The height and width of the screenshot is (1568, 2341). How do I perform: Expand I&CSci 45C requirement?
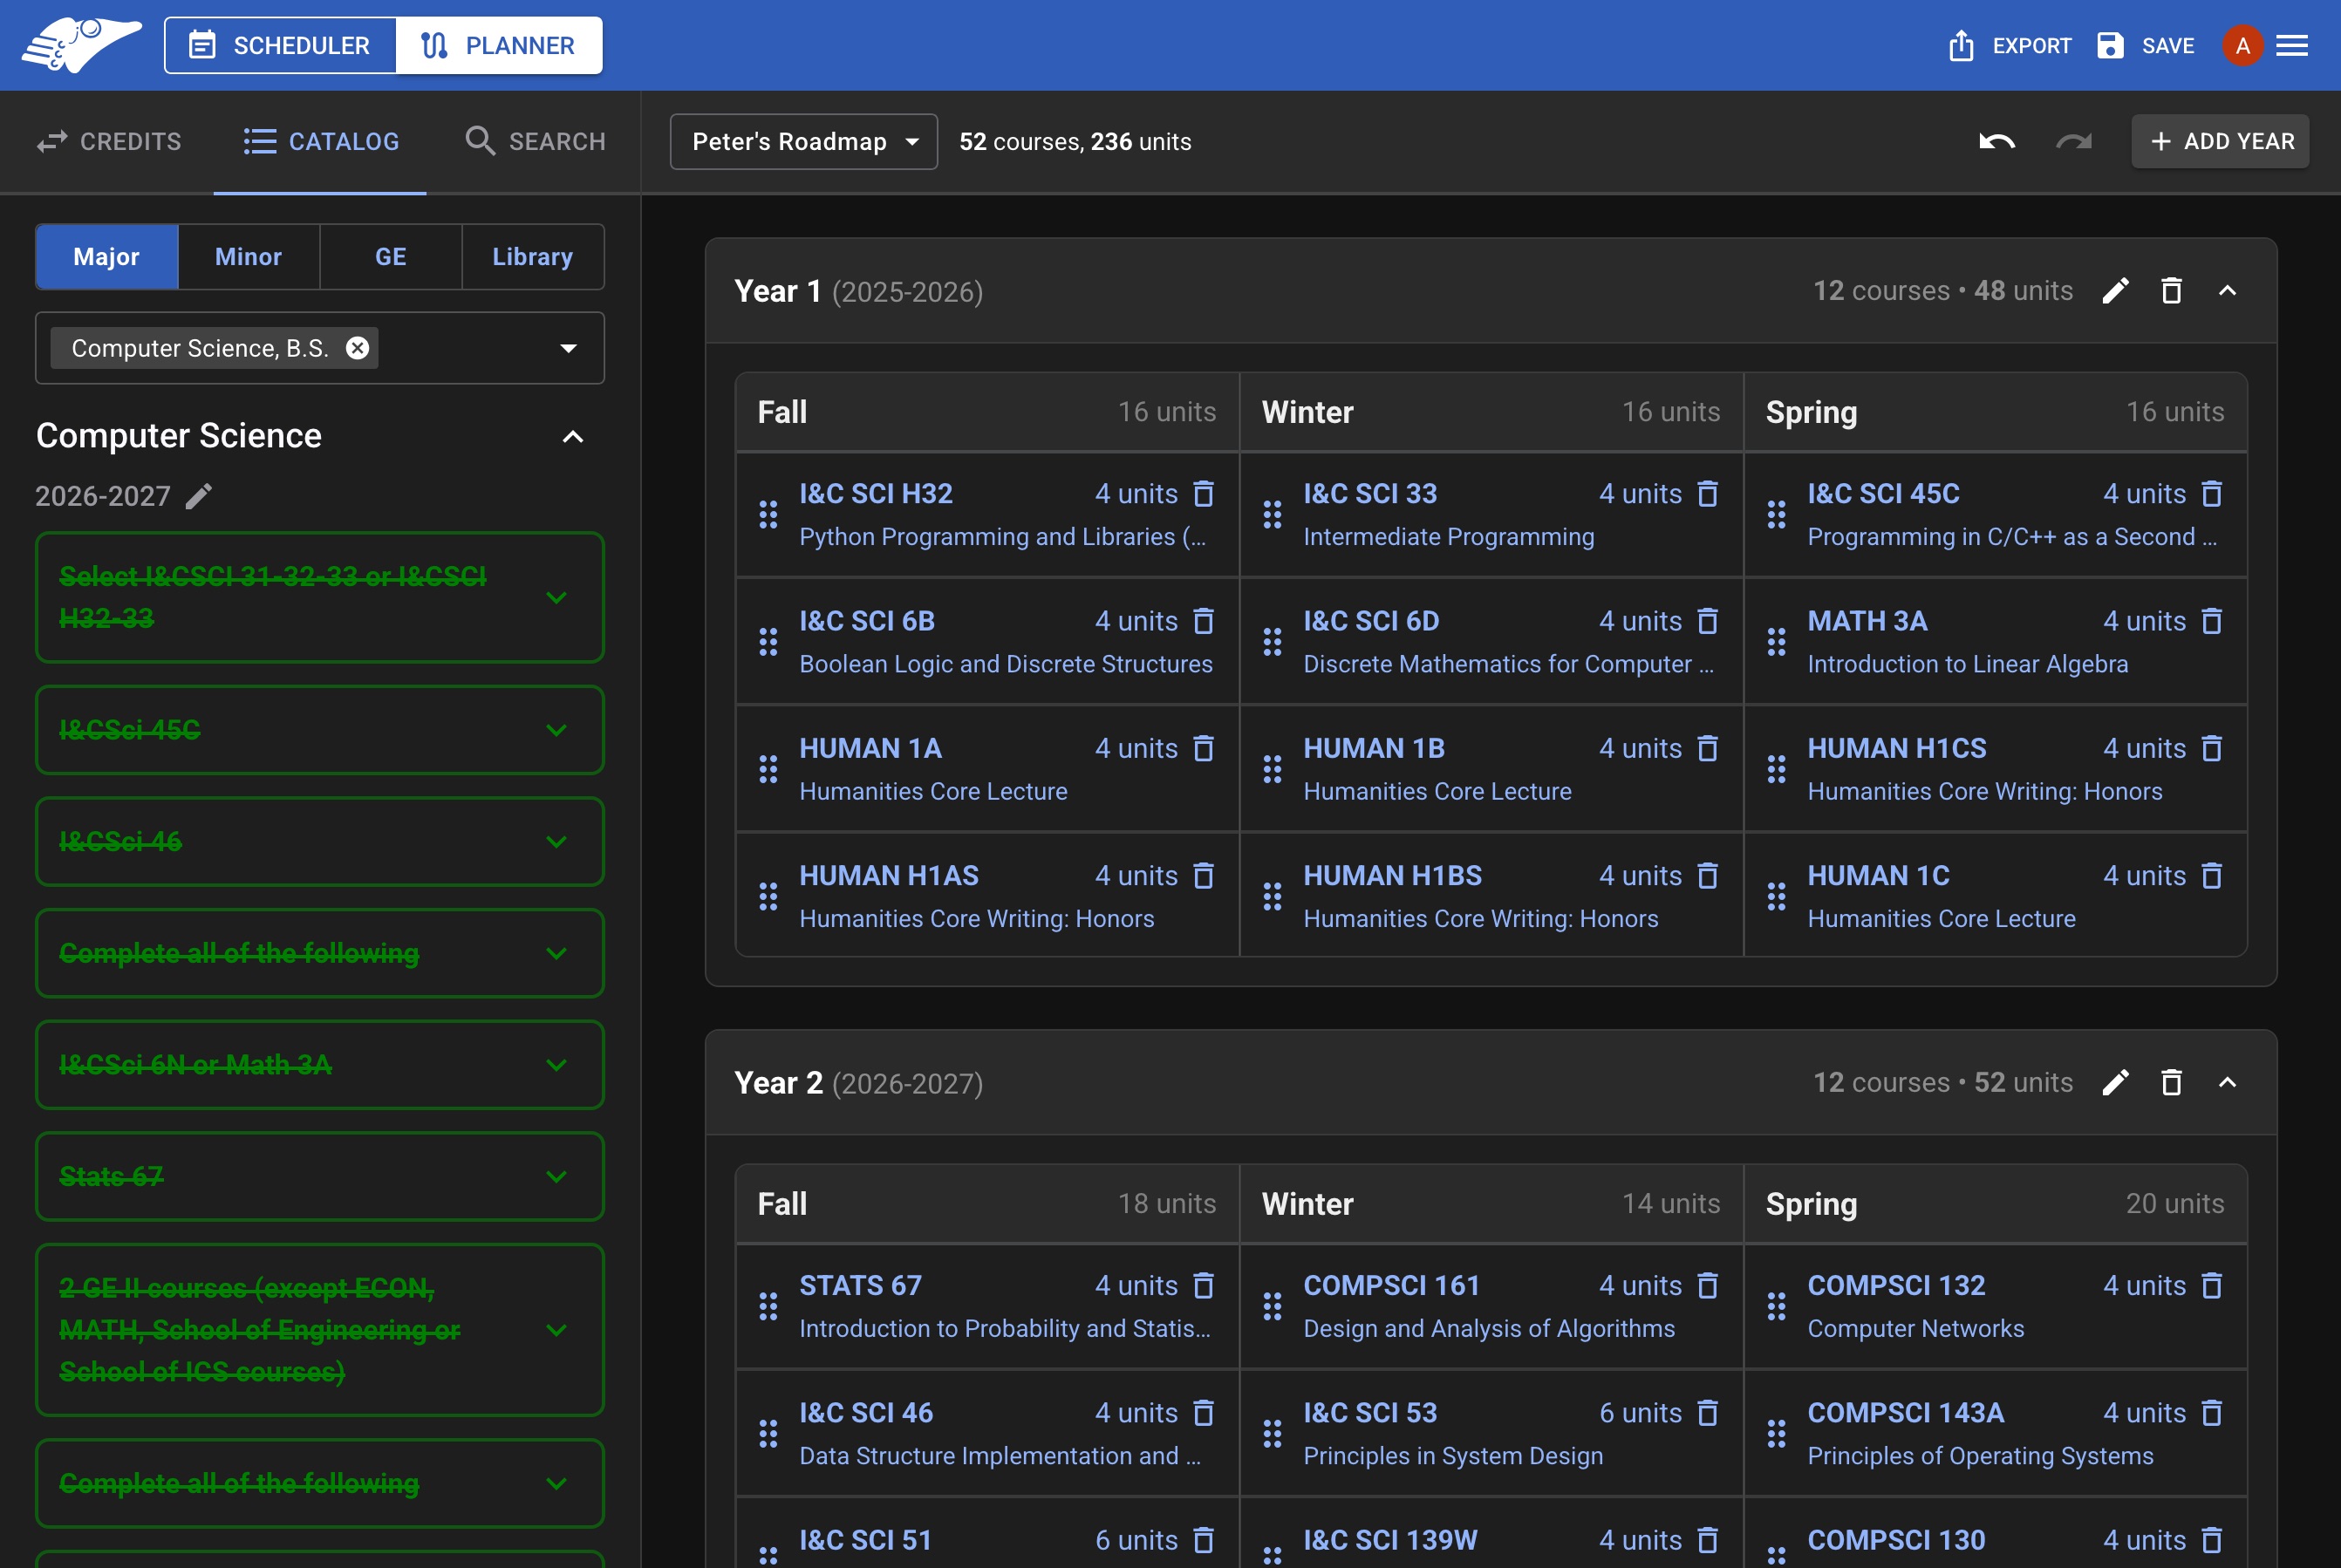tap(320, 730)
